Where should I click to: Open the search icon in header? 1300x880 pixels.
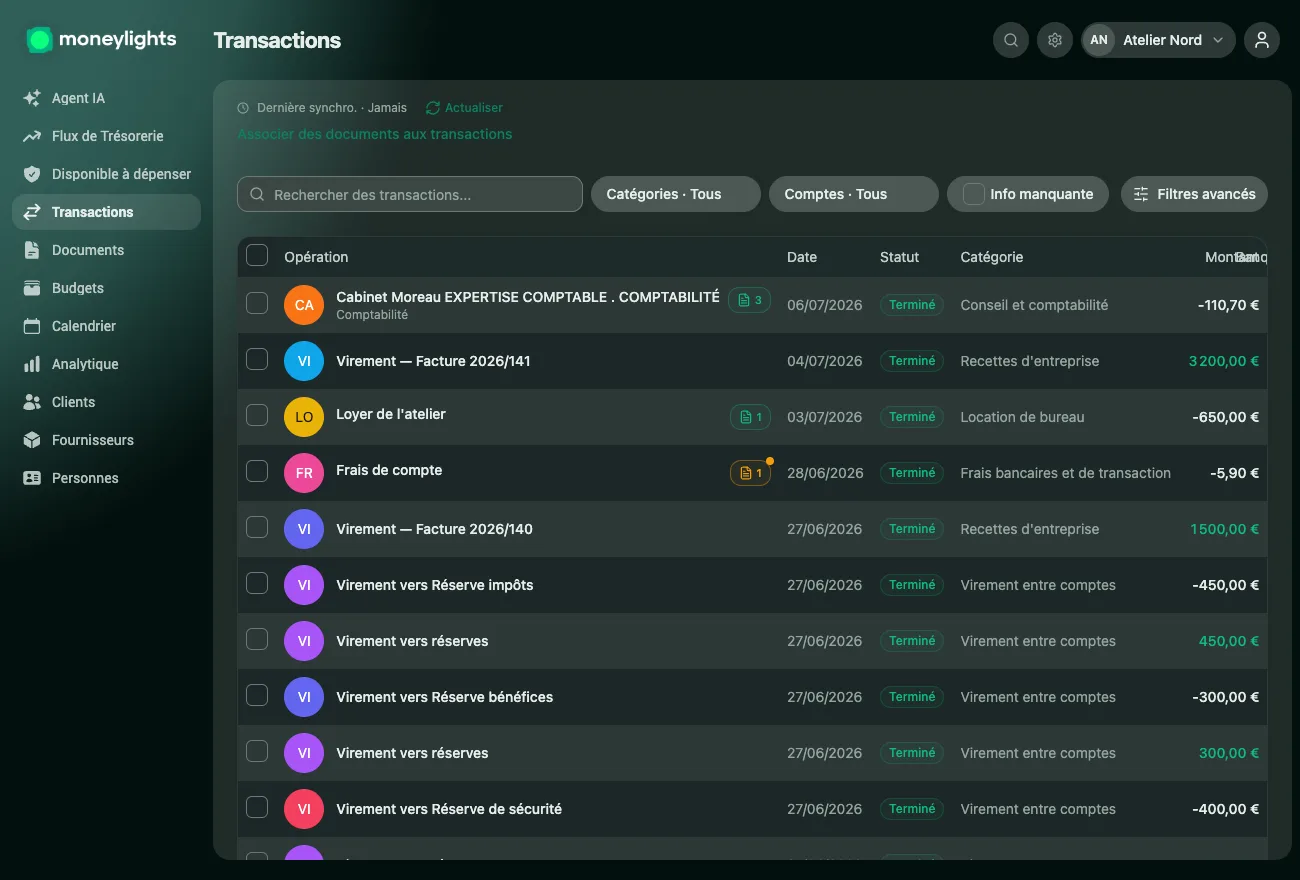coord(1011,40)
